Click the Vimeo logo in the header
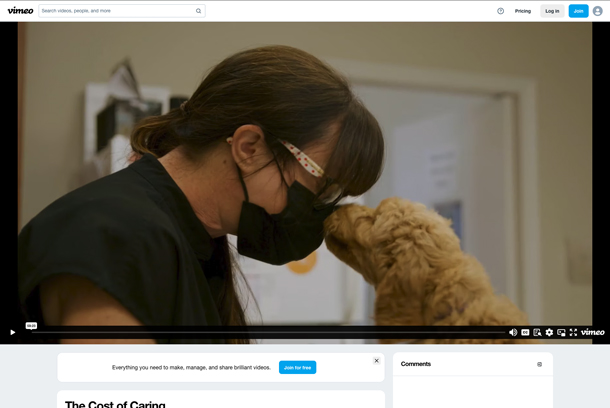The image size is (610, 408). click(x=20, y=11)
